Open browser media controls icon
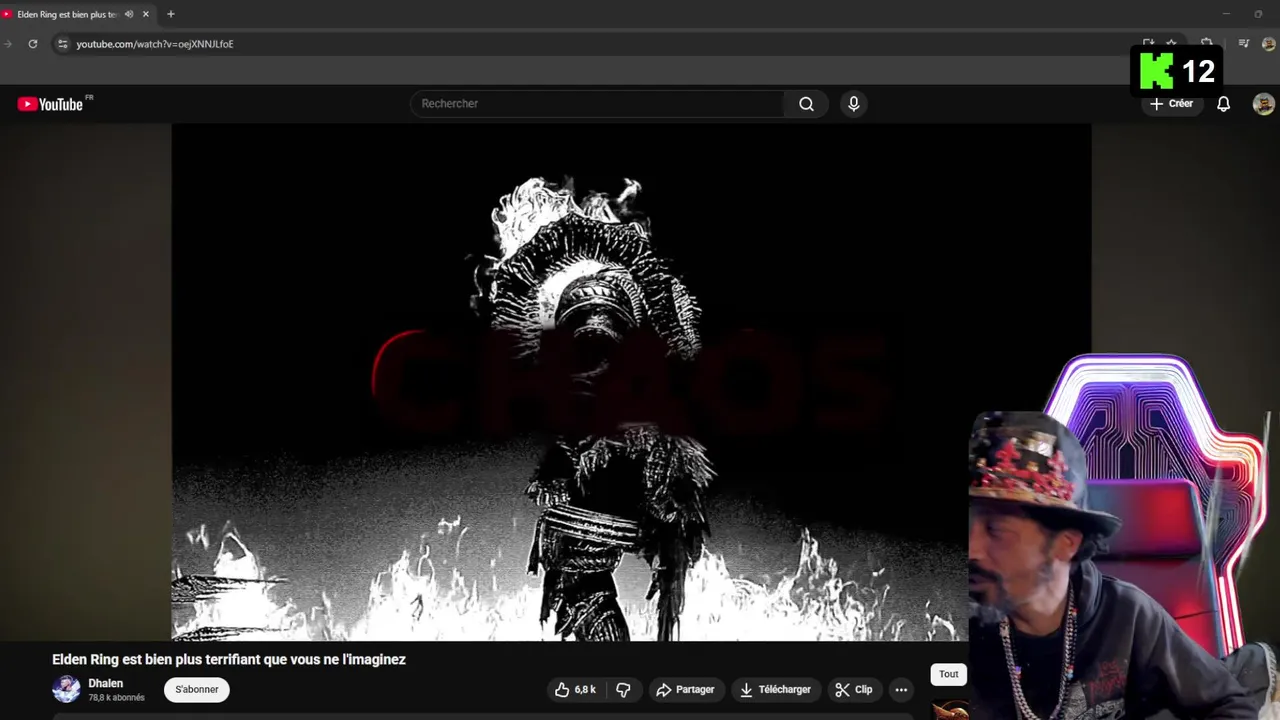This screenshot has width=1280, height=720. coord(1244,44)
